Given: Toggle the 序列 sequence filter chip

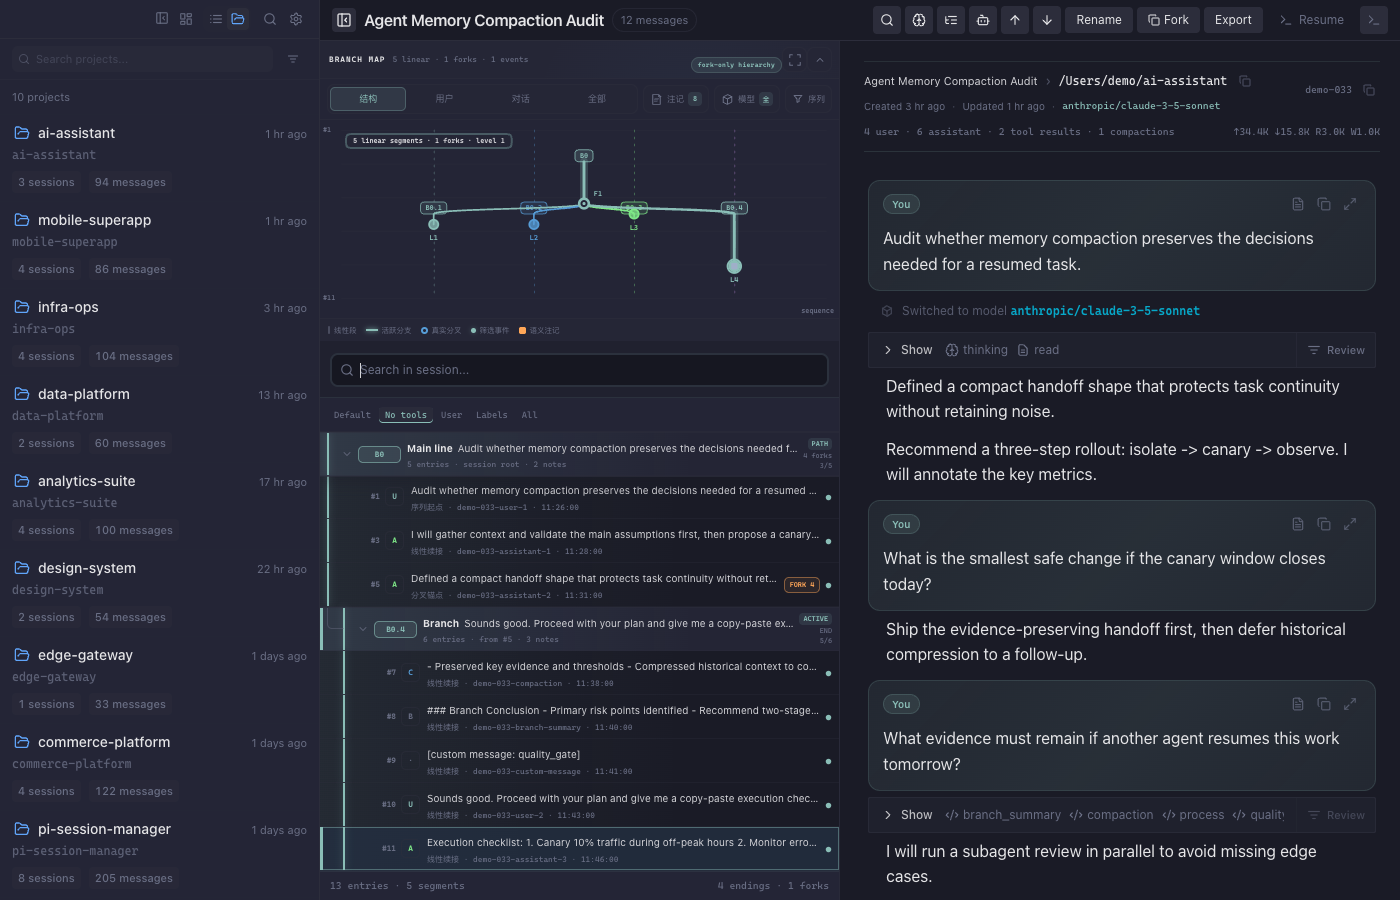Looking at the screenshot, I should pyautogui.click(x=809, y=99).
